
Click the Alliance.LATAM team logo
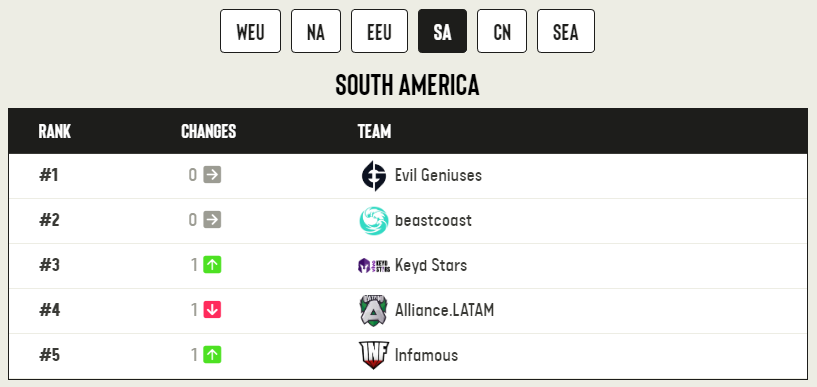coord(374,310)
